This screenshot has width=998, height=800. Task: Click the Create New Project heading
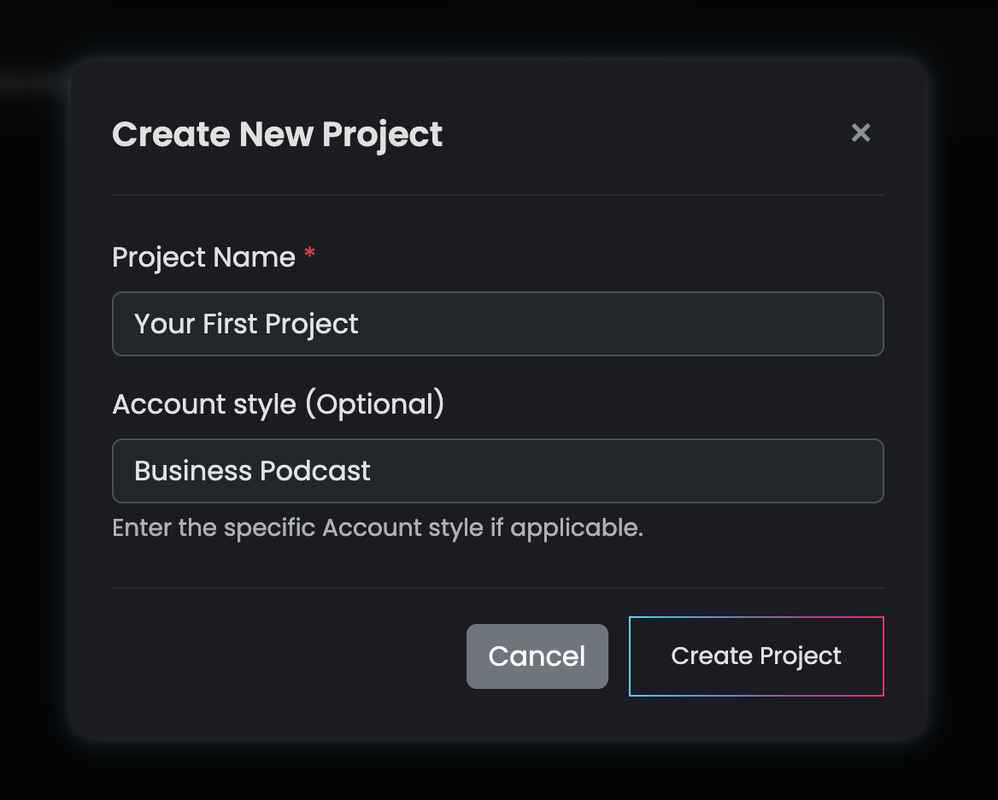click(x=277, y=134)
